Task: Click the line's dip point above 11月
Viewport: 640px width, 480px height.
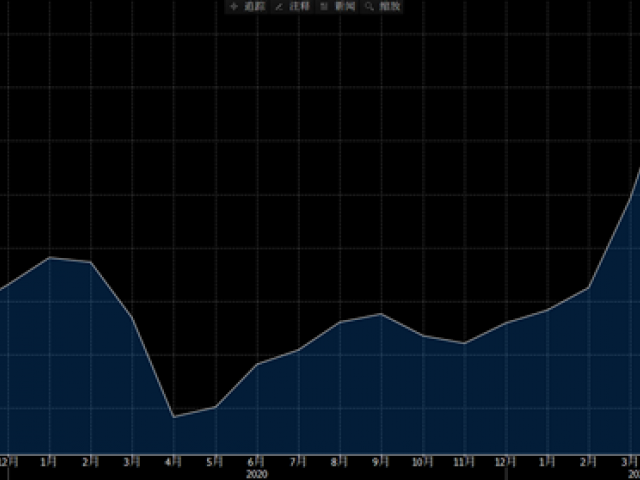Action: (x=464, y=343)
